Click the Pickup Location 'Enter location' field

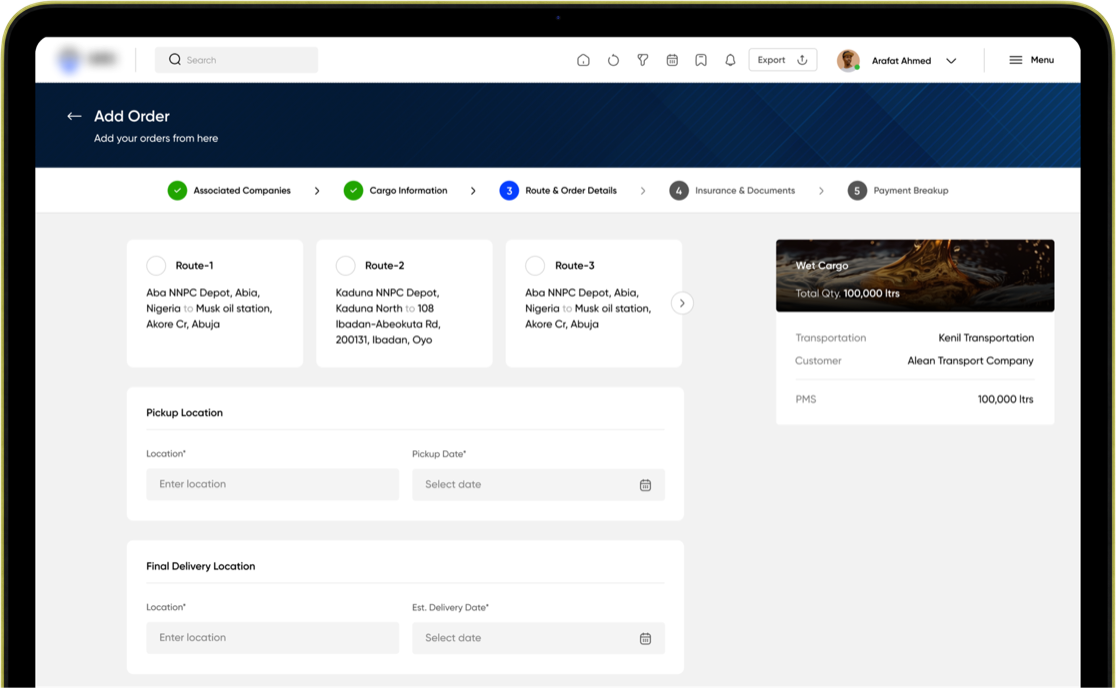[273, 485]
